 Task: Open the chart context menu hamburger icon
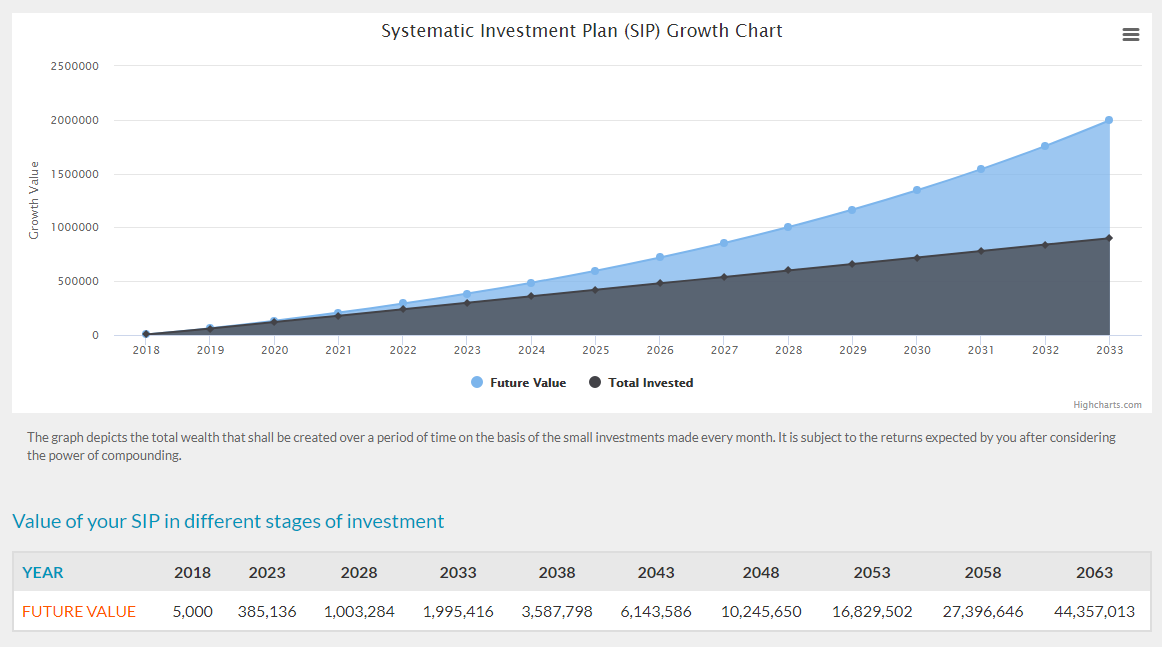pyautogui.click(x=1131, y=35)
